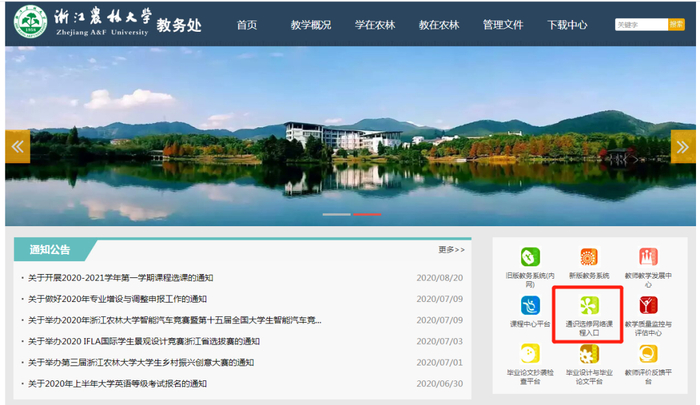Click the date 2020/07/03

[440, 342]
